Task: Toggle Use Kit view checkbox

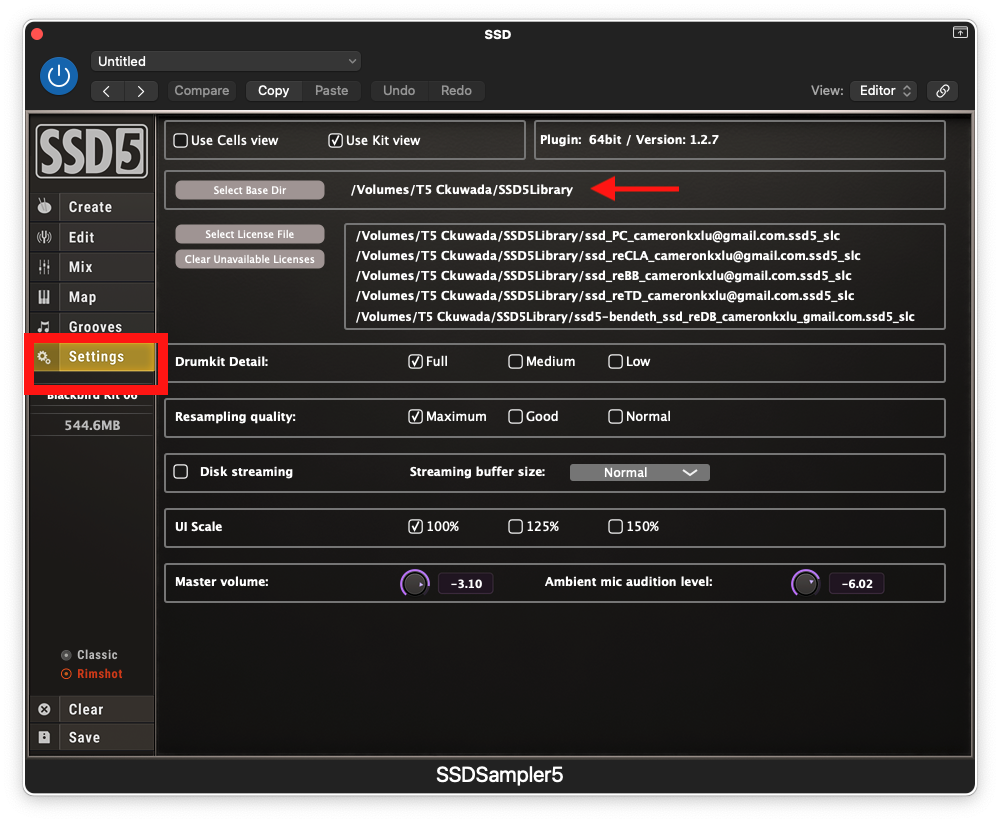Action: click(335, 140)
